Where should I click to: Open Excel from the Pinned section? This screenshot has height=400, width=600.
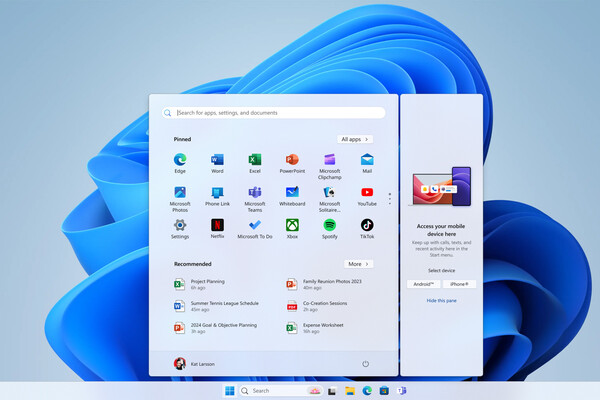click(255, 160)
